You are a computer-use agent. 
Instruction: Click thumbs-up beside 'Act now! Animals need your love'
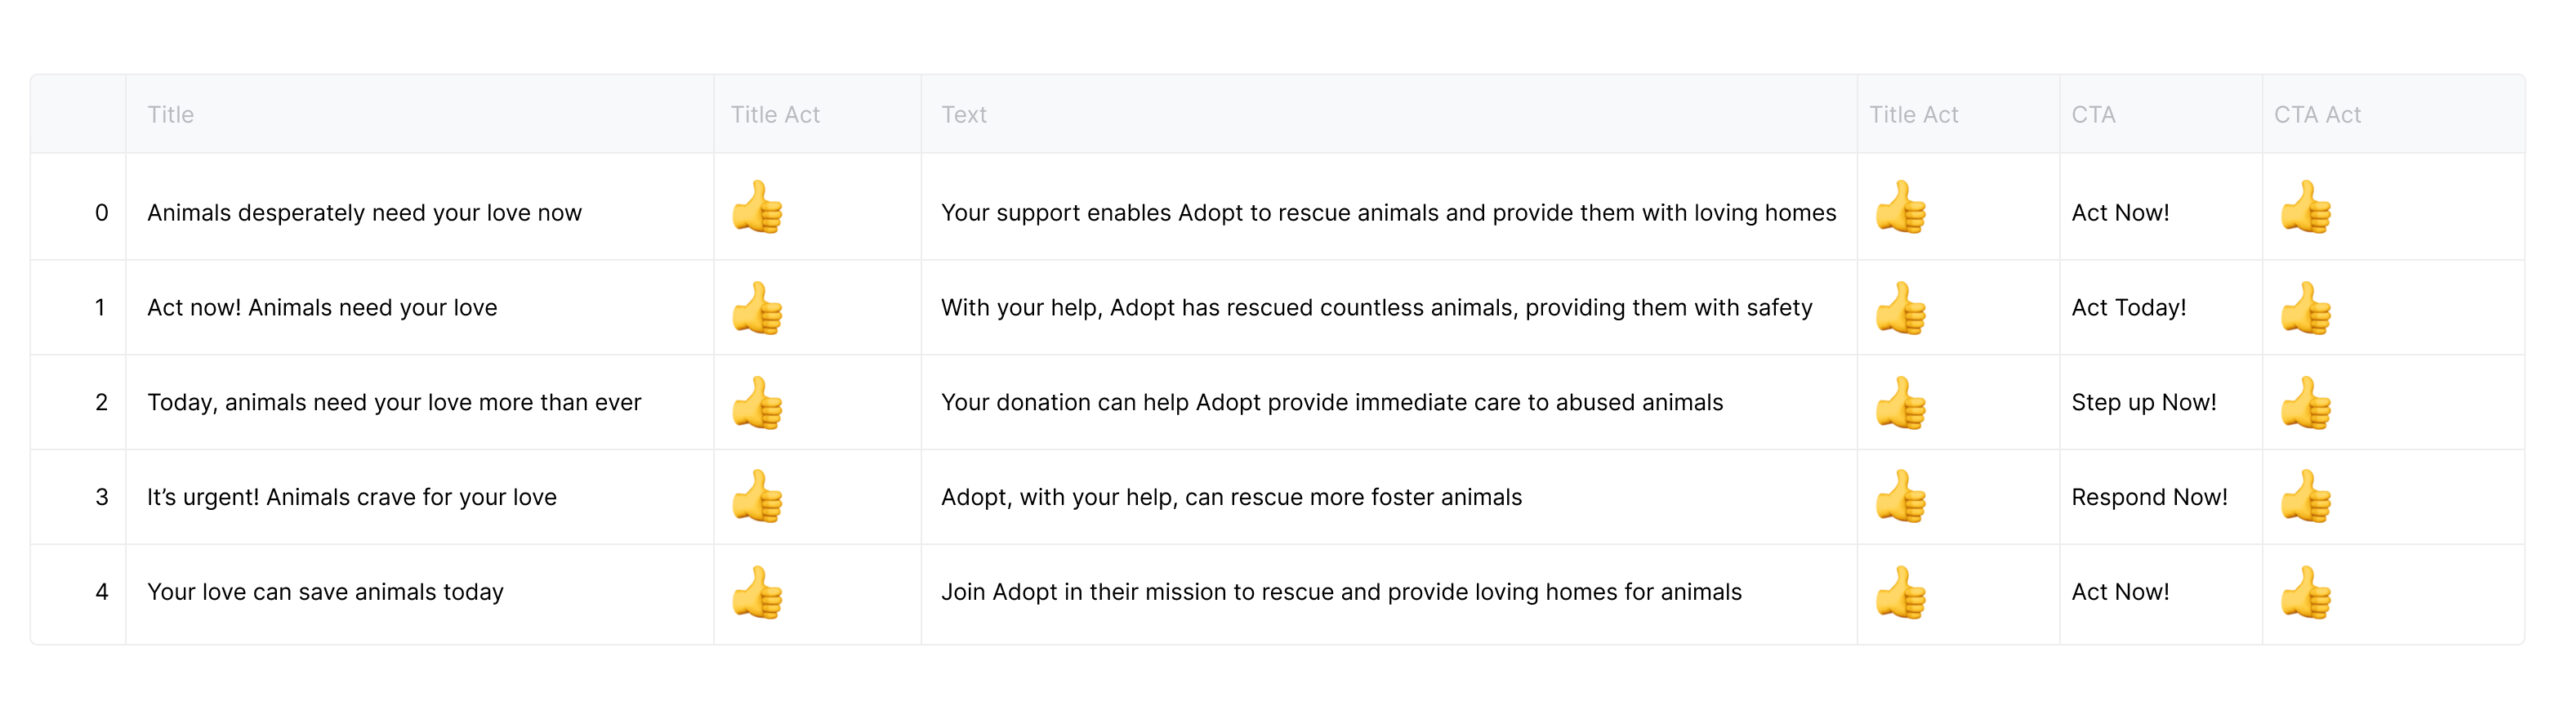[757, 308]
